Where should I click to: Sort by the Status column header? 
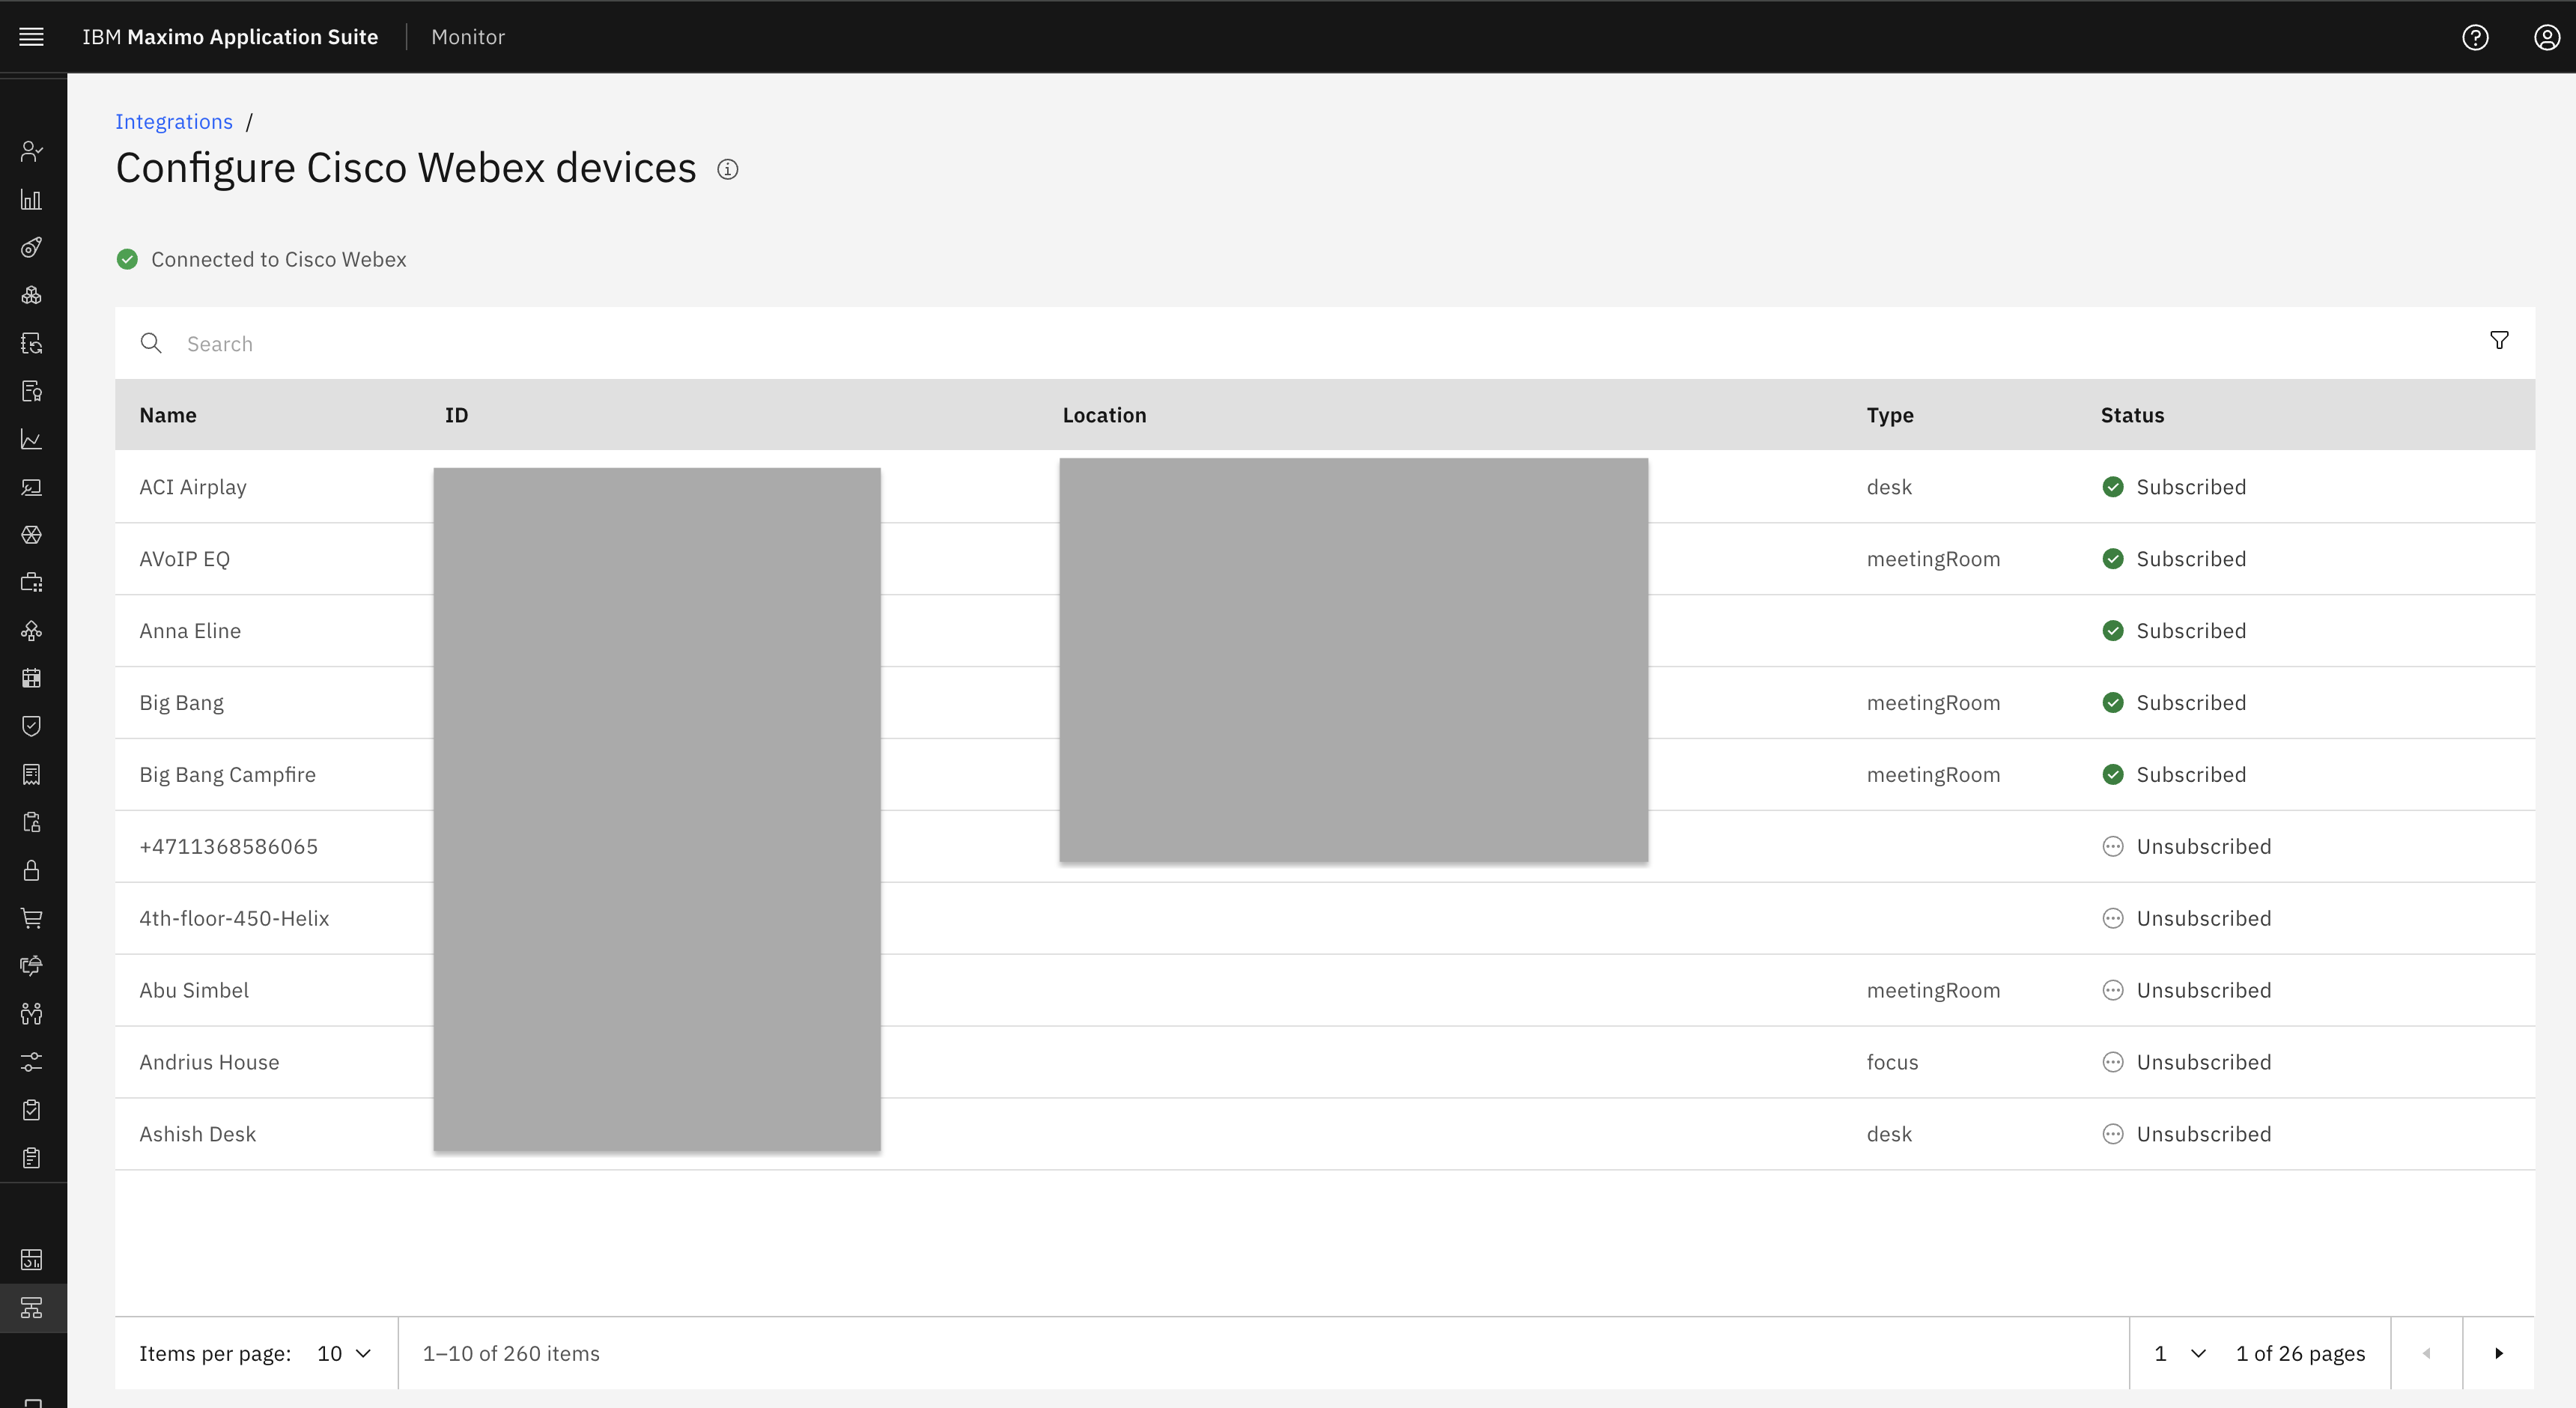tap(2132, 415)
